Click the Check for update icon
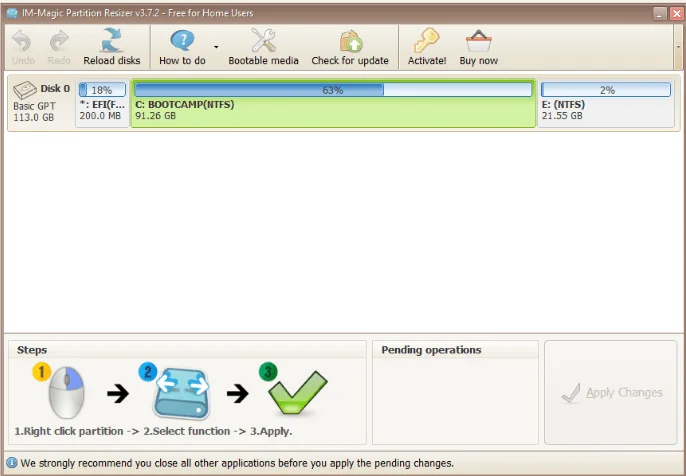Image resolution: width=686 pixels, height=476 pixels. point(350,41)
